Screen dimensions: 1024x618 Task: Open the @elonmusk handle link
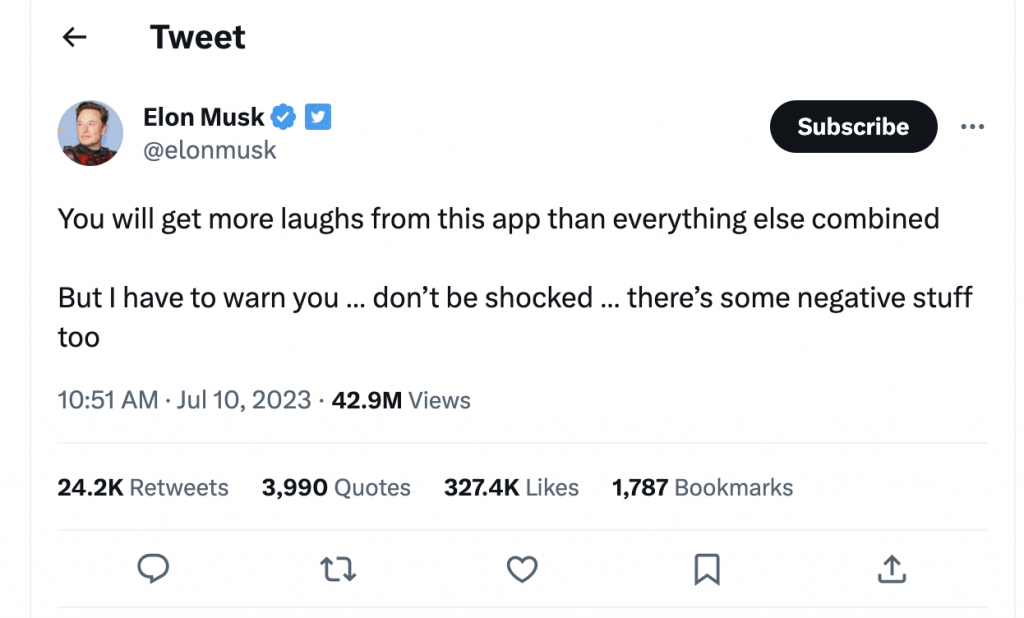(210, 150)
